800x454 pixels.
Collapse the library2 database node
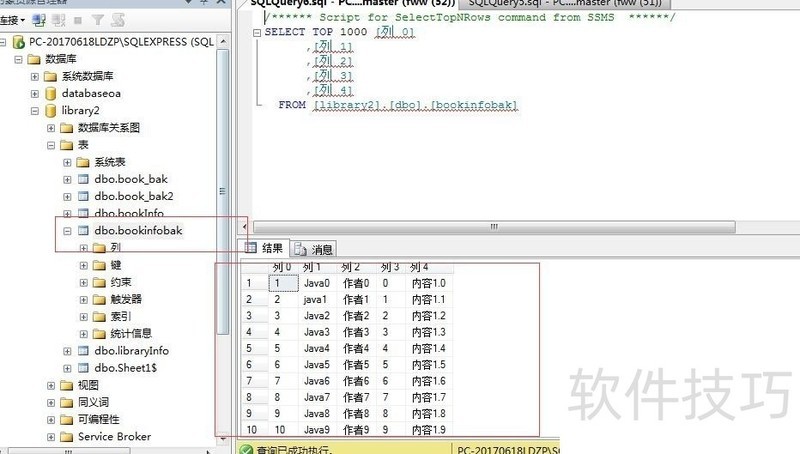(35, 111)
